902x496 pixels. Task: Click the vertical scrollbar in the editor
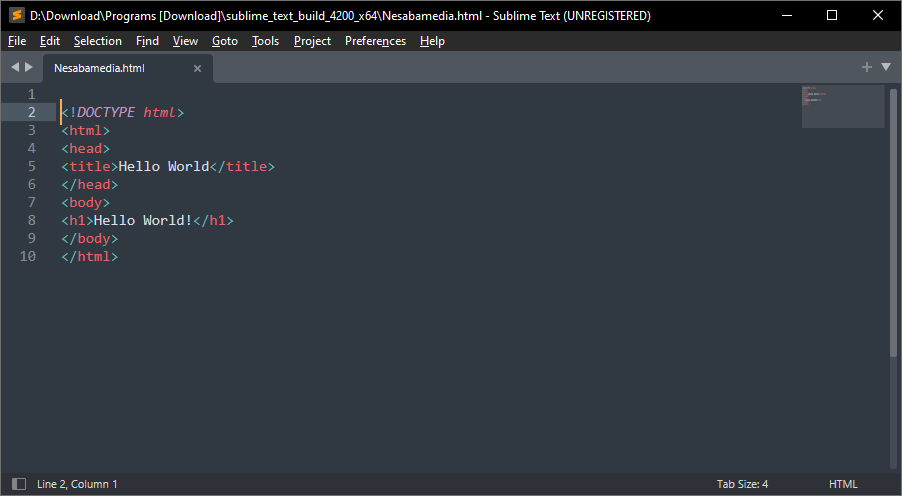coord(893,220)
